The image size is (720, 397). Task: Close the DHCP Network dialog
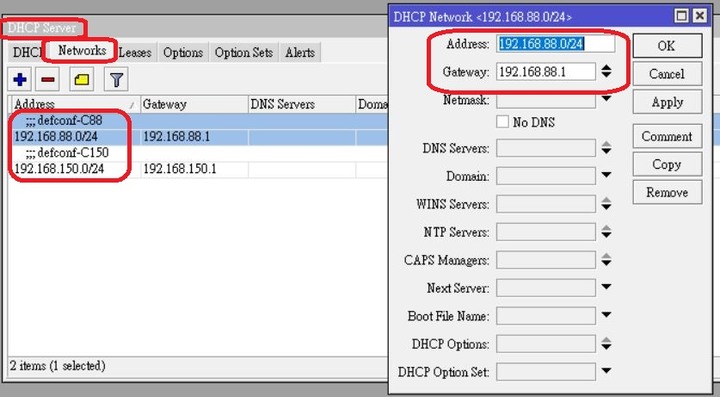coord(699,16)
